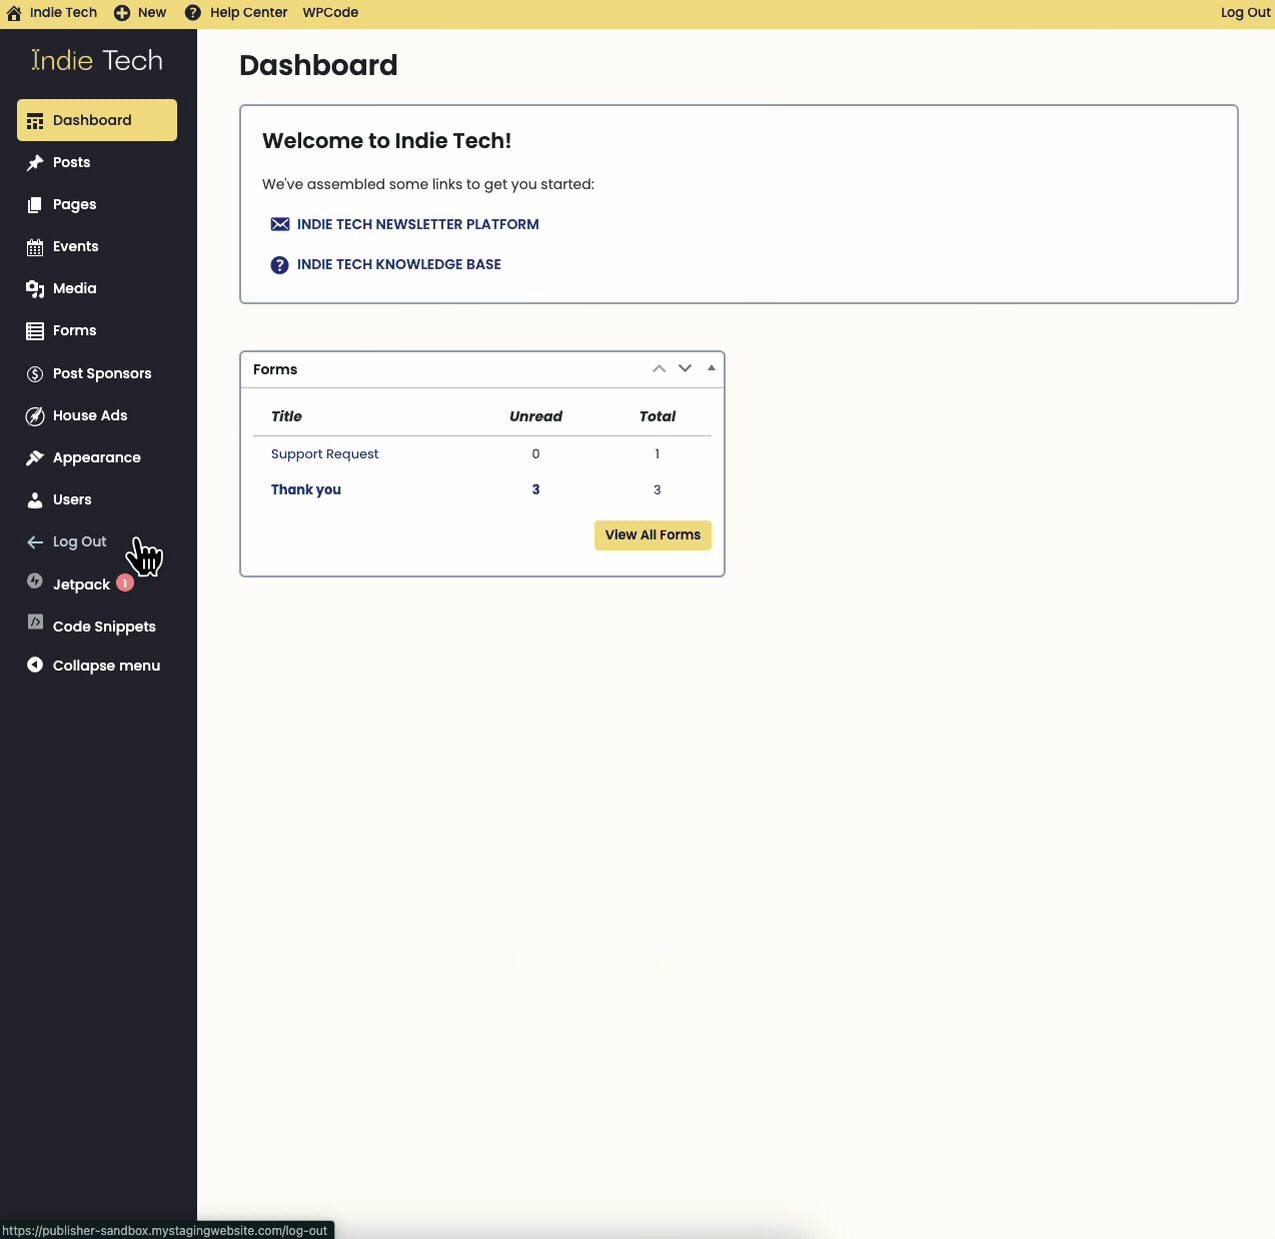This screenshot has width=1275, height=1239.
Task: Click the home icon beside Indie Tech
Action: [x=14, y=13]
